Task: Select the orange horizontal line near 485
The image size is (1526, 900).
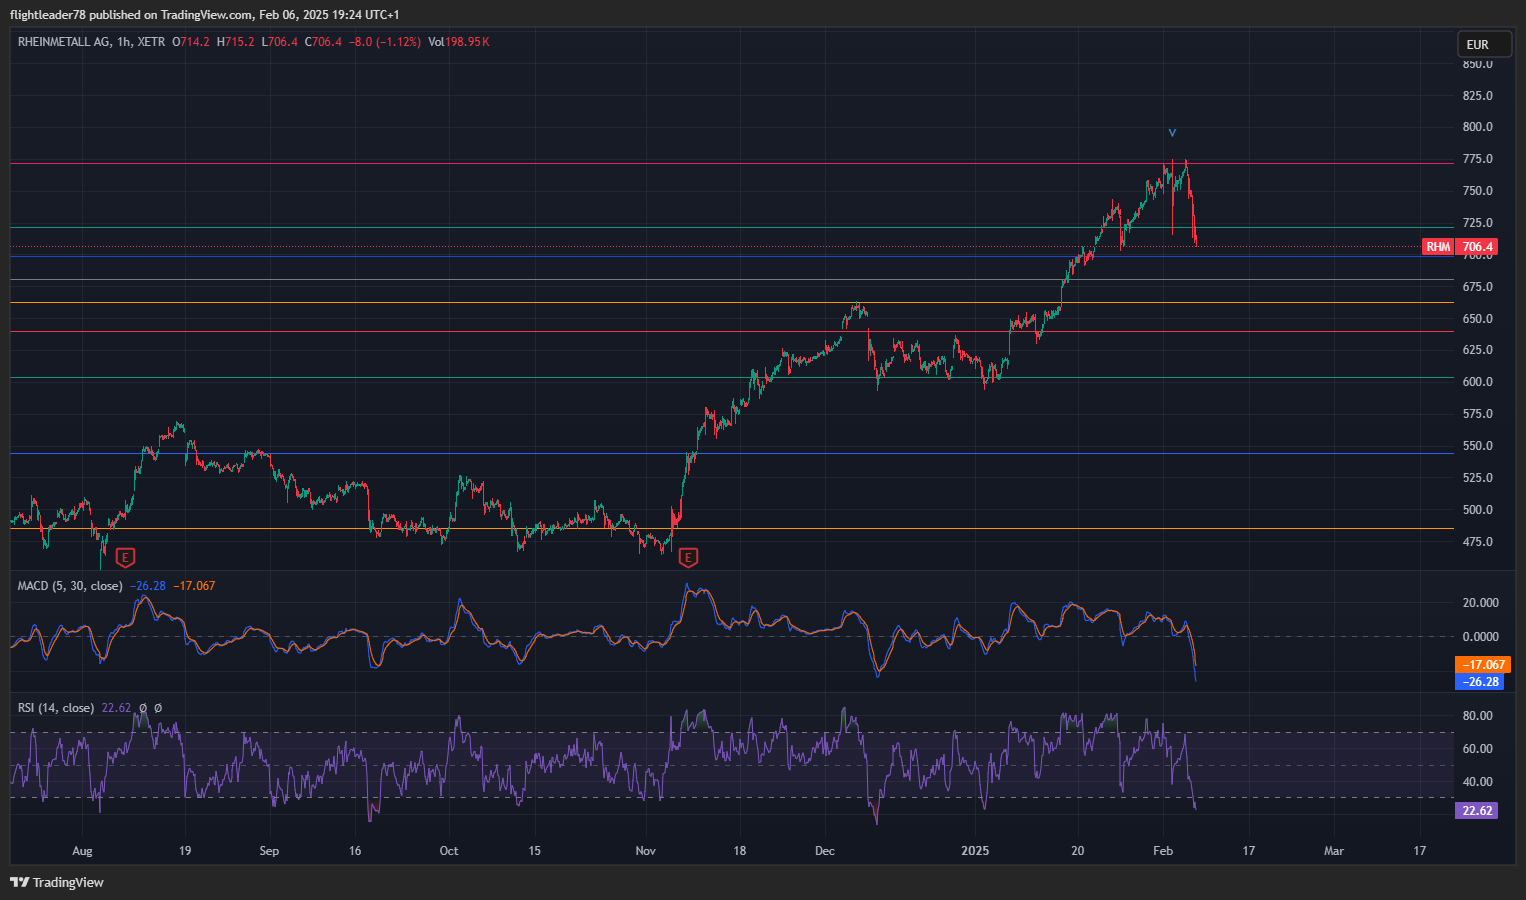Action: pos(730,529)
